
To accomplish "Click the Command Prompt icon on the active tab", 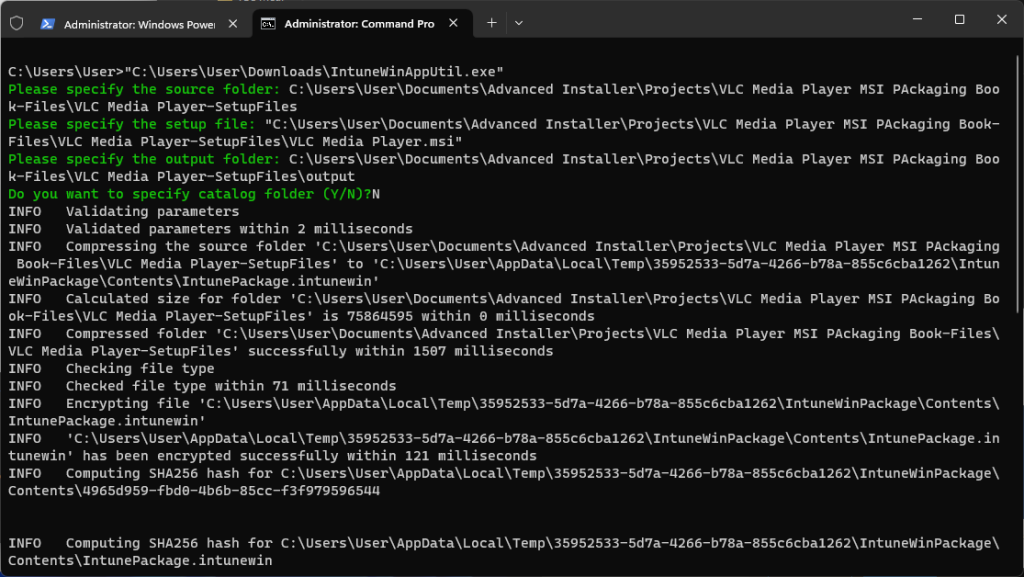I will (268, 24).
